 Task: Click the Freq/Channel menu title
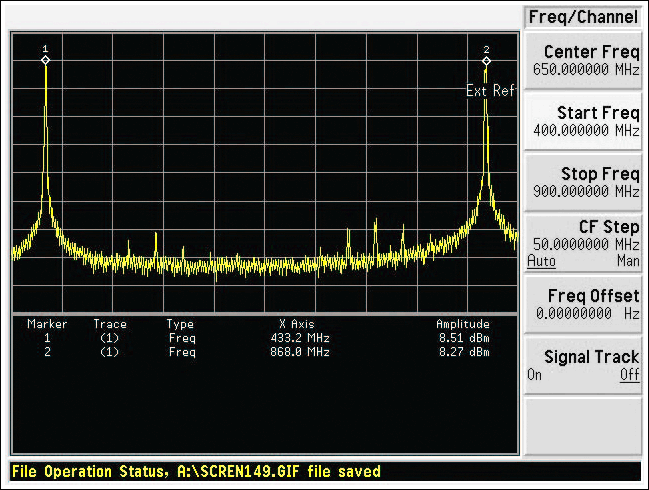coord(583,17)
